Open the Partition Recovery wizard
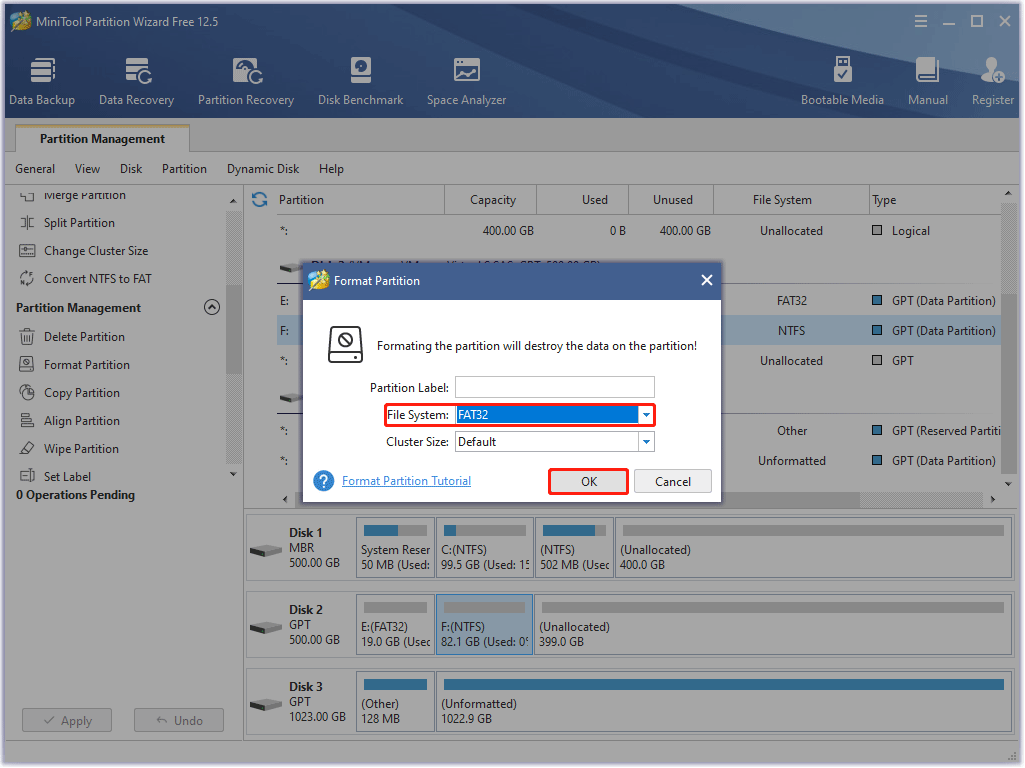The width and height of the screenshot is (1025, 768). [246, 80]
